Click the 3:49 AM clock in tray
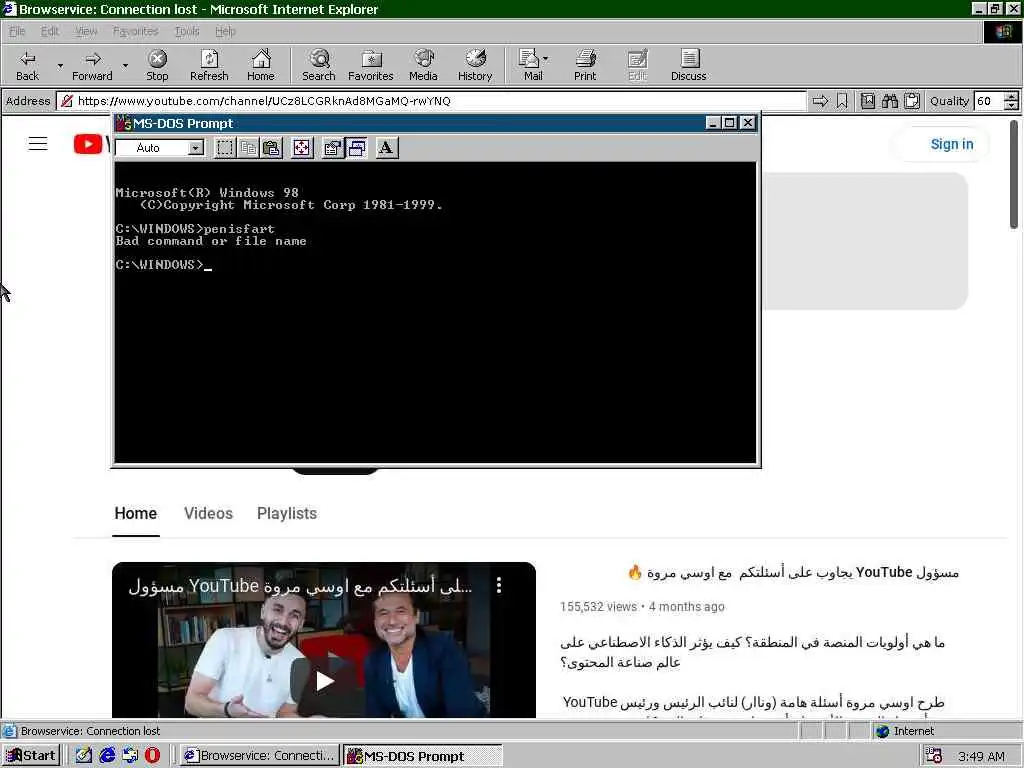Screen dimensions: 1024x768 pyautogui.click(x=981, y=756)
